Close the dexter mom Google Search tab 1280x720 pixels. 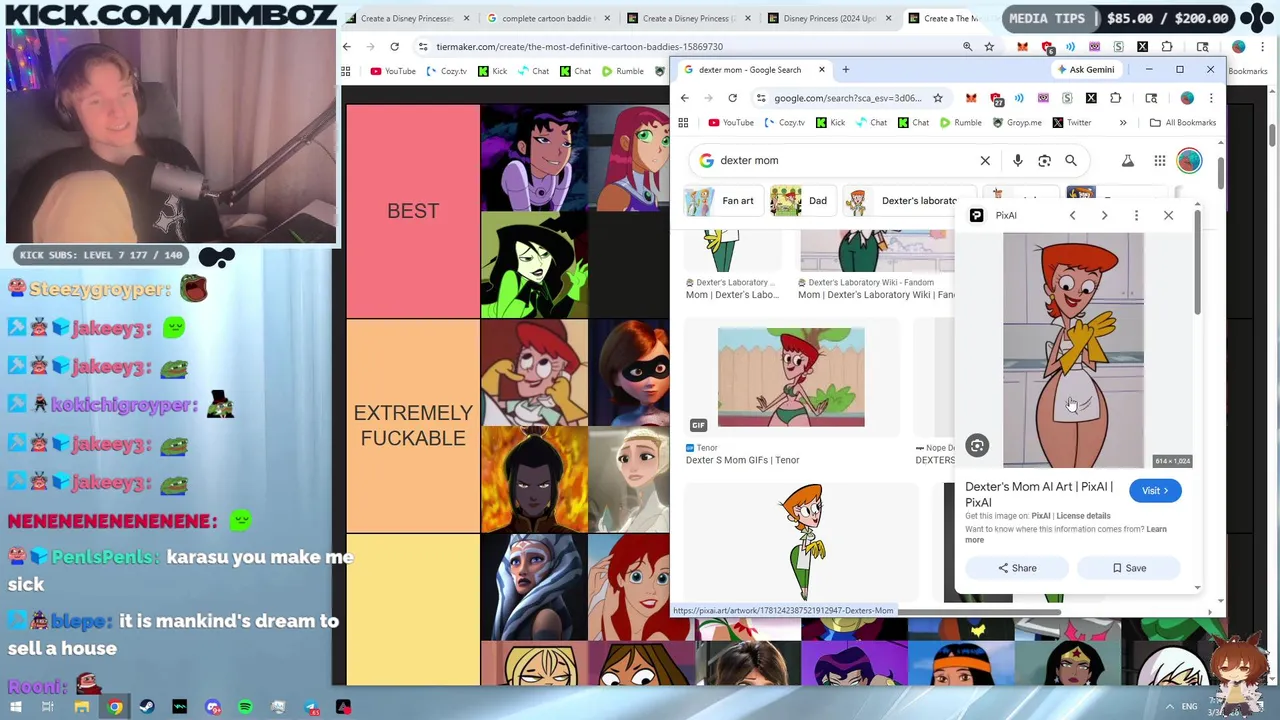pyautogui.click(x=822, y=70)
